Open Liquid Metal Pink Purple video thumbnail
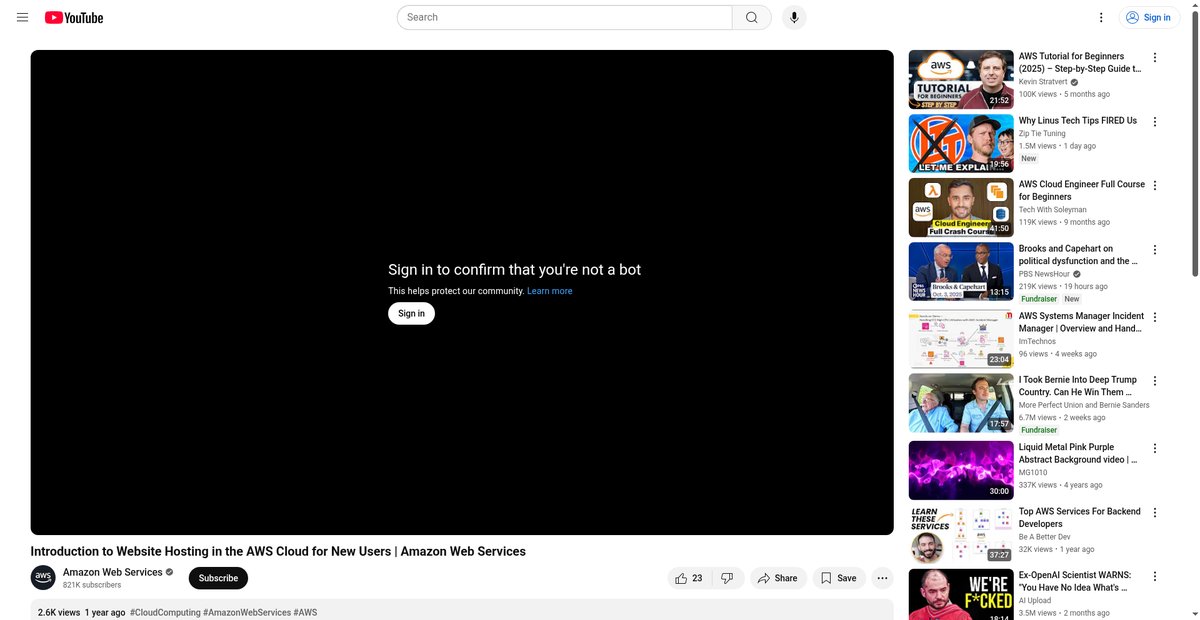The image size is (1200, 620). [961, 470]
